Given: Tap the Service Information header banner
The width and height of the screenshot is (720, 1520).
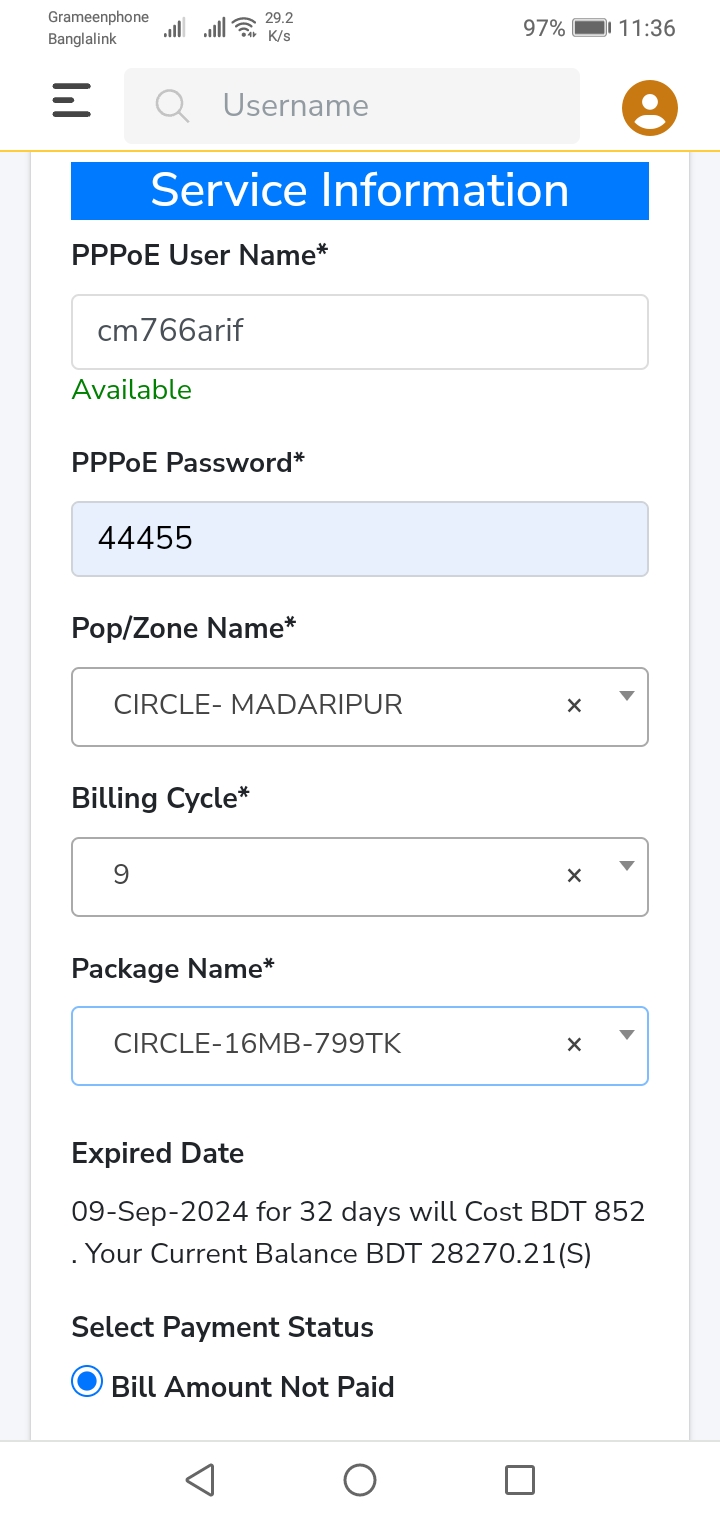Looking at the screenshot, I should click(360, 190).
